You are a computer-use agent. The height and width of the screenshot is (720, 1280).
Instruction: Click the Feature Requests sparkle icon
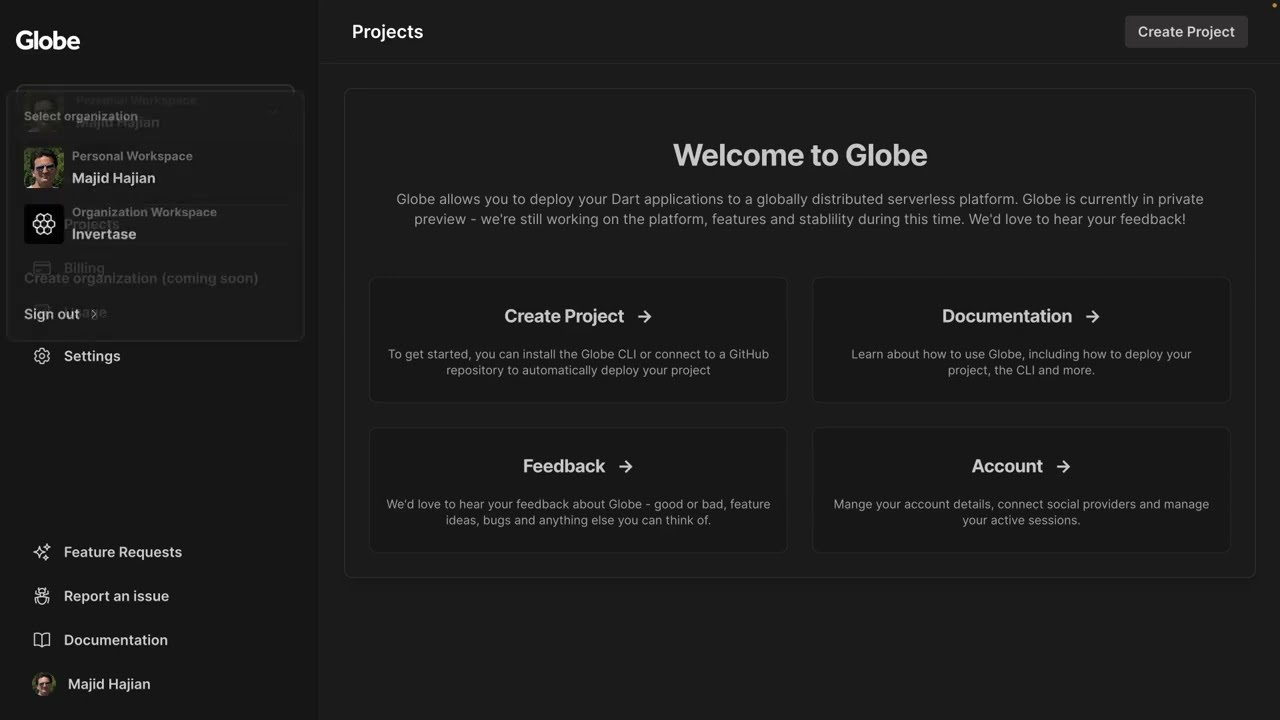pos(42,552)
